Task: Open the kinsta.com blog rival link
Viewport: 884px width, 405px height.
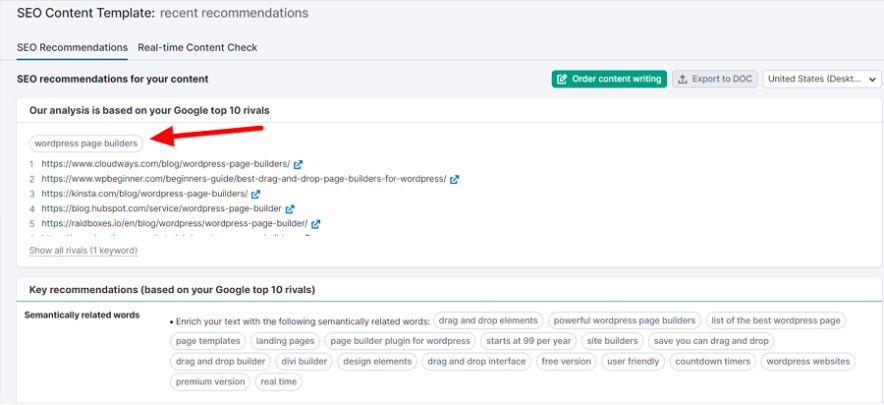Action: coord(144,194)
